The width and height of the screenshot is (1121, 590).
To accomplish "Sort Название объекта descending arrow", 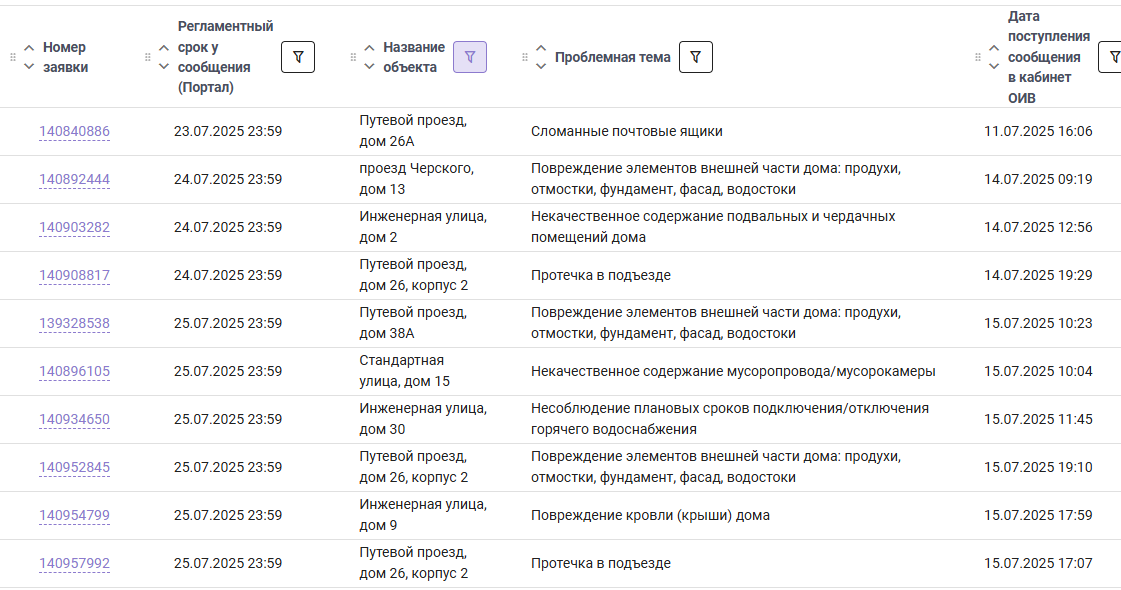I will (x=370, y=67).
